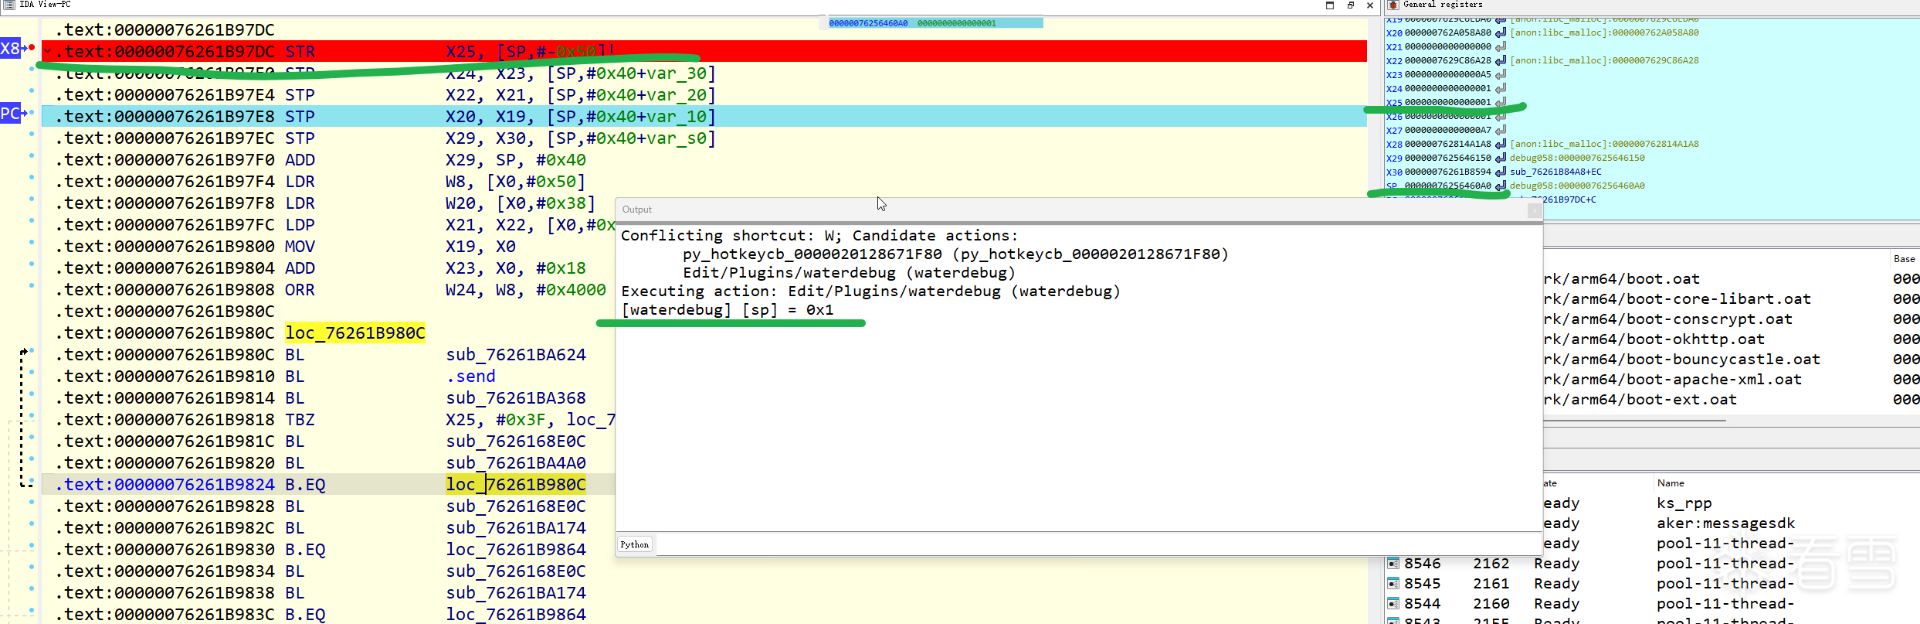
Task: Click the .send call target
Action: pos(471,377)
